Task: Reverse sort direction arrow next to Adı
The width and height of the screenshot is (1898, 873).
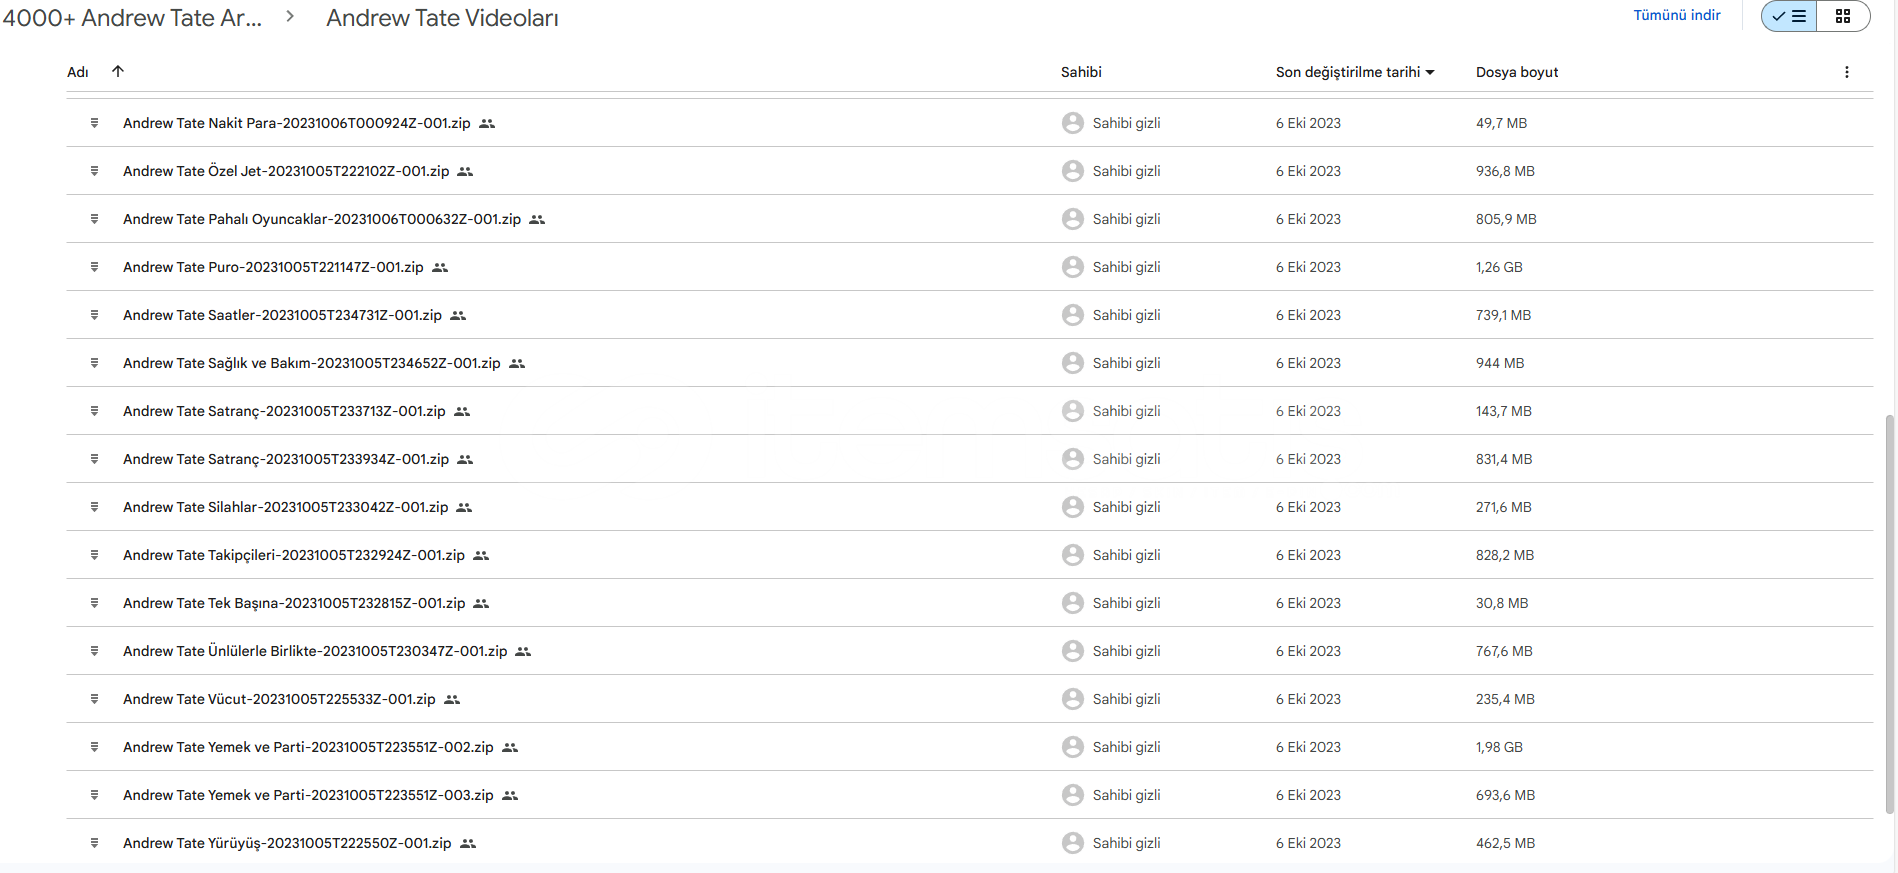Action: coord(118,71)
